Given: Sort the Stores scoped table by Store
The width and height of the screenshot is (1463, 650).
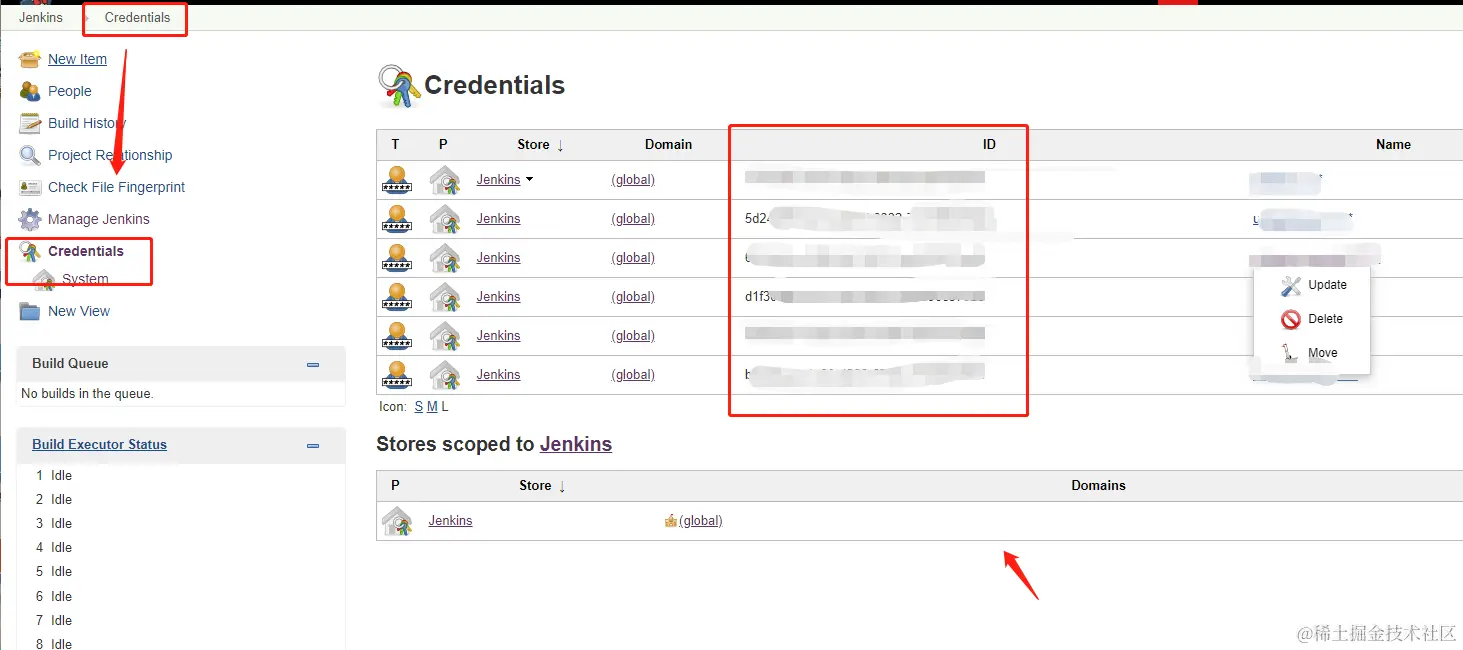Looking at the screenshot, I should coord(543,486).
